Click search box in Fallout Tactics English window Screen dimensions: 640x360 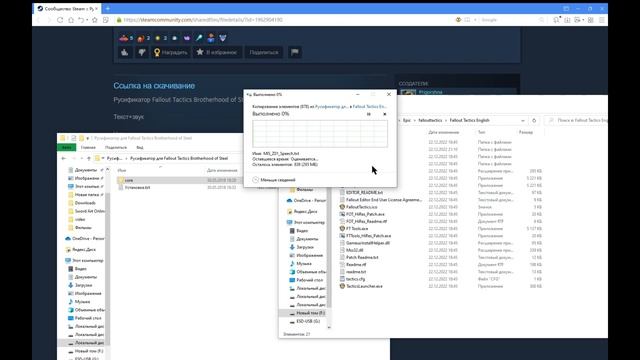coord(577,120)
